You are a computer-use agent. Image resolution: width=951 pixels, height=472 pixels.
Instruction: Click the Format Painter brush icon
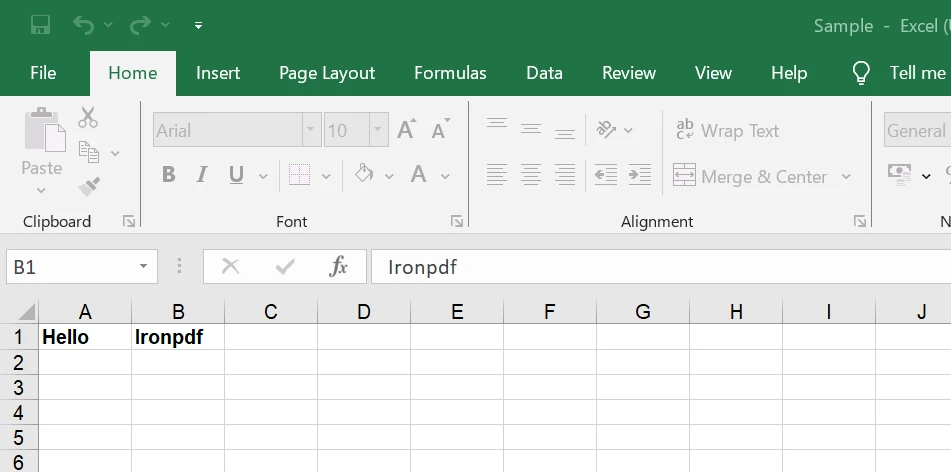click(x=89, y=186)
